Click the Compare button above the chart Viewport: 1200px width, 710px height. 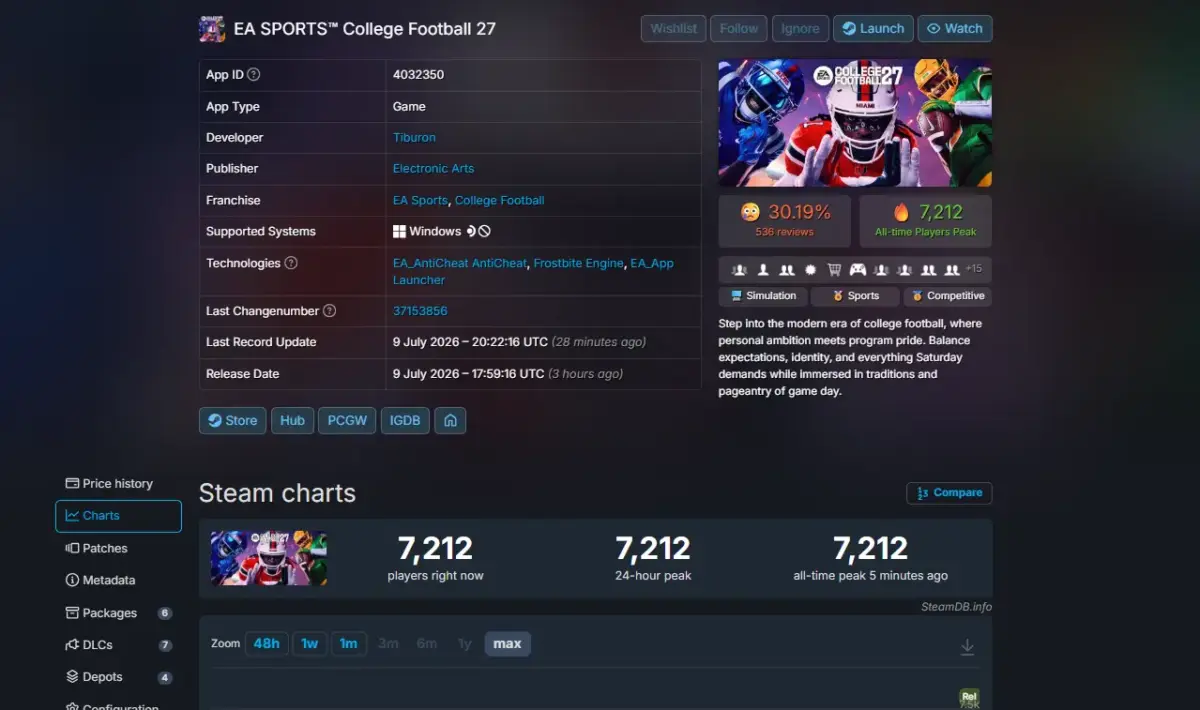[949, 493]
